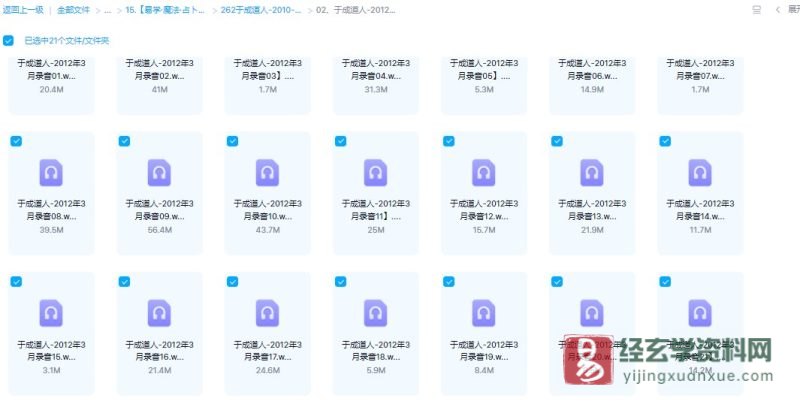Click the 录音14 headphone file icon
This screenshot has height=410, width=800.
(700, 172)
